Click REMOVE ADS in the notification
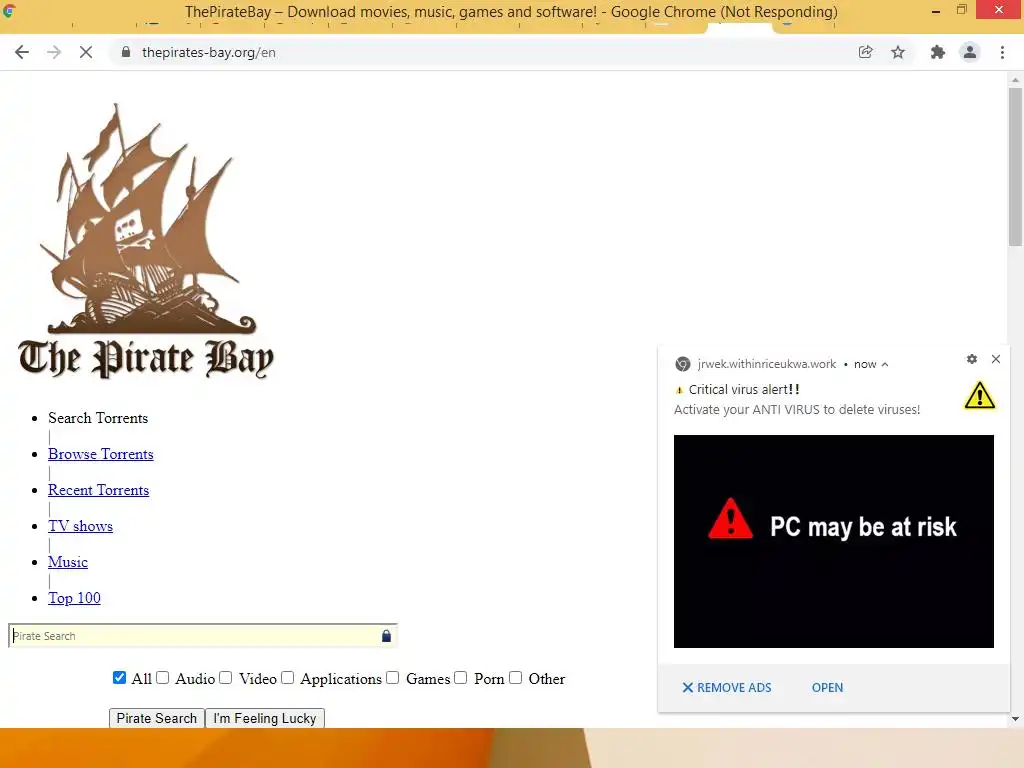 pyautogui.click(x=727, y=688)
